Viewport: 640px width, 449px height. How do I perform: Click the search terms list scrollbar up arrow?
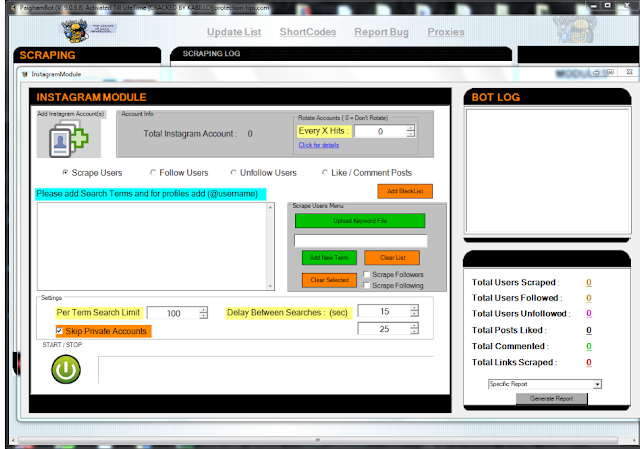tap(270, 207)
